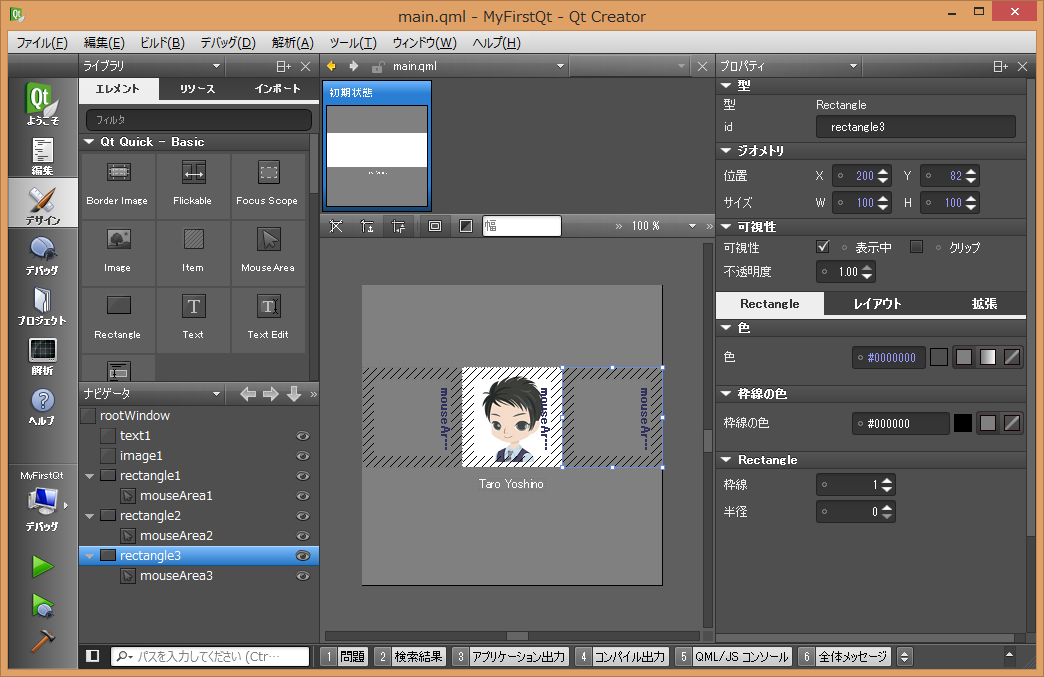Viewport: 1044px width, 677px height.
Task: Run the project with the green arrow
Action: point(41,567)
